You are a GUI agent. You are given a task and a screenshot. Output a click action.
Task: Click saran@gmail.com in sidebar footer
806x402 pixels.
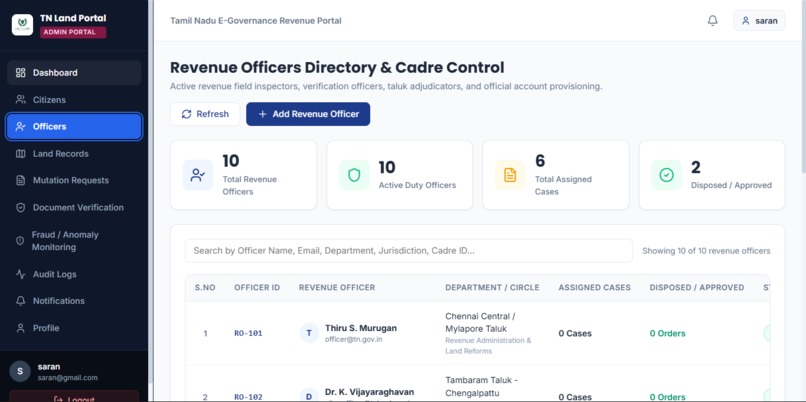click(68, 377)
